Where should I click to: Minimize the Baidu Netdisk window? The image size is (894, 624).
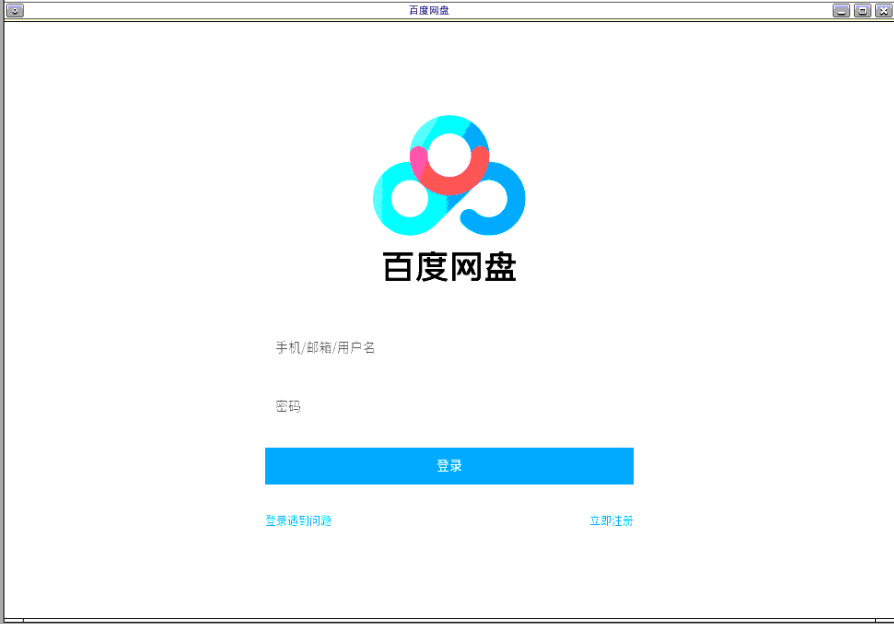click(x=841, y=11)
